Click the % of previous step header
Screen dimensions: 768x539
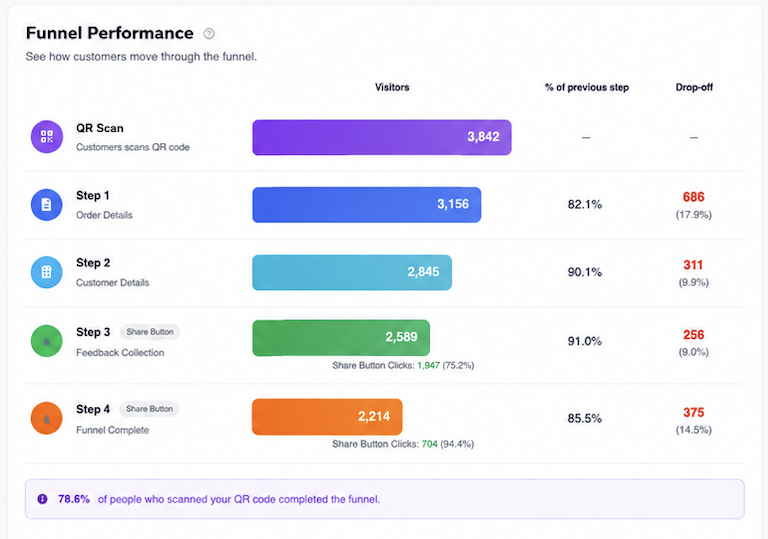587,87
